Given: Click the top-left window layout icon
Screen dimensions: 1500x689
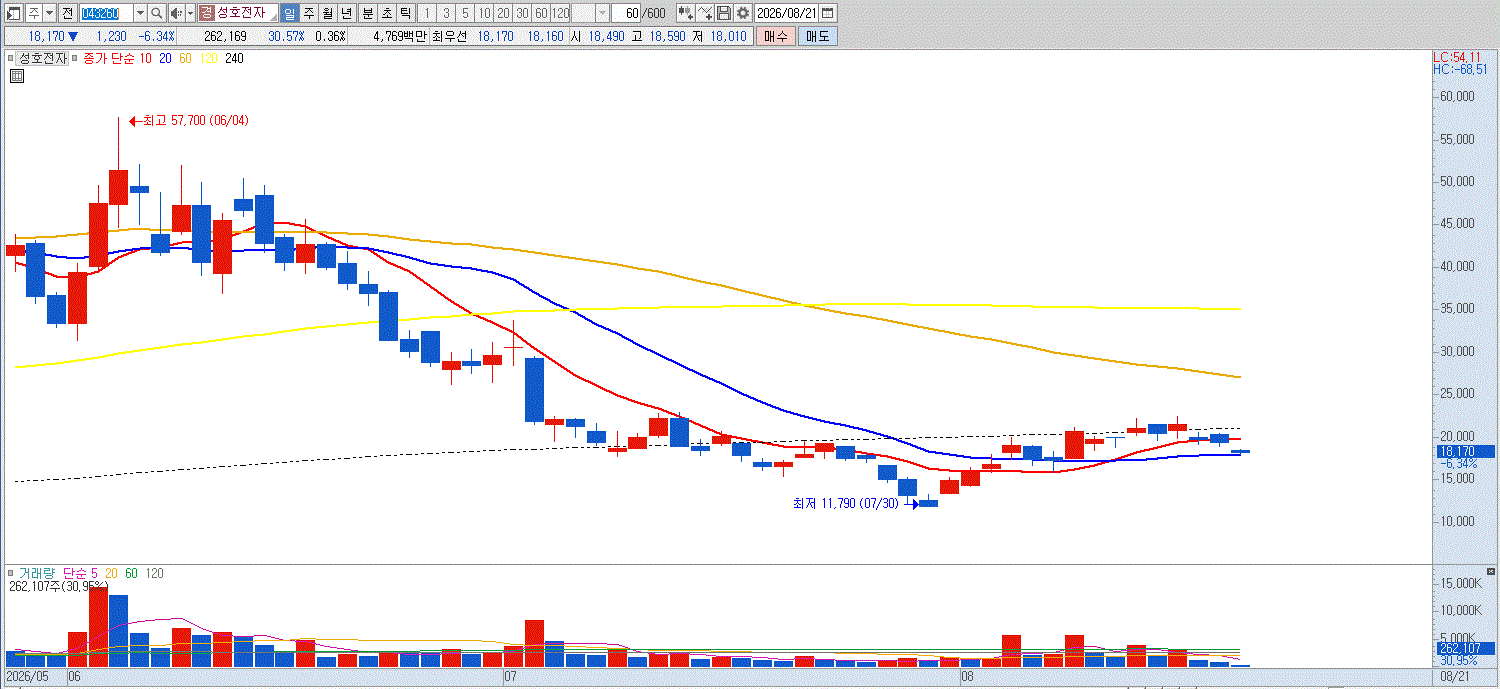Looking at the screenshot, I should [x=14, y=13].
